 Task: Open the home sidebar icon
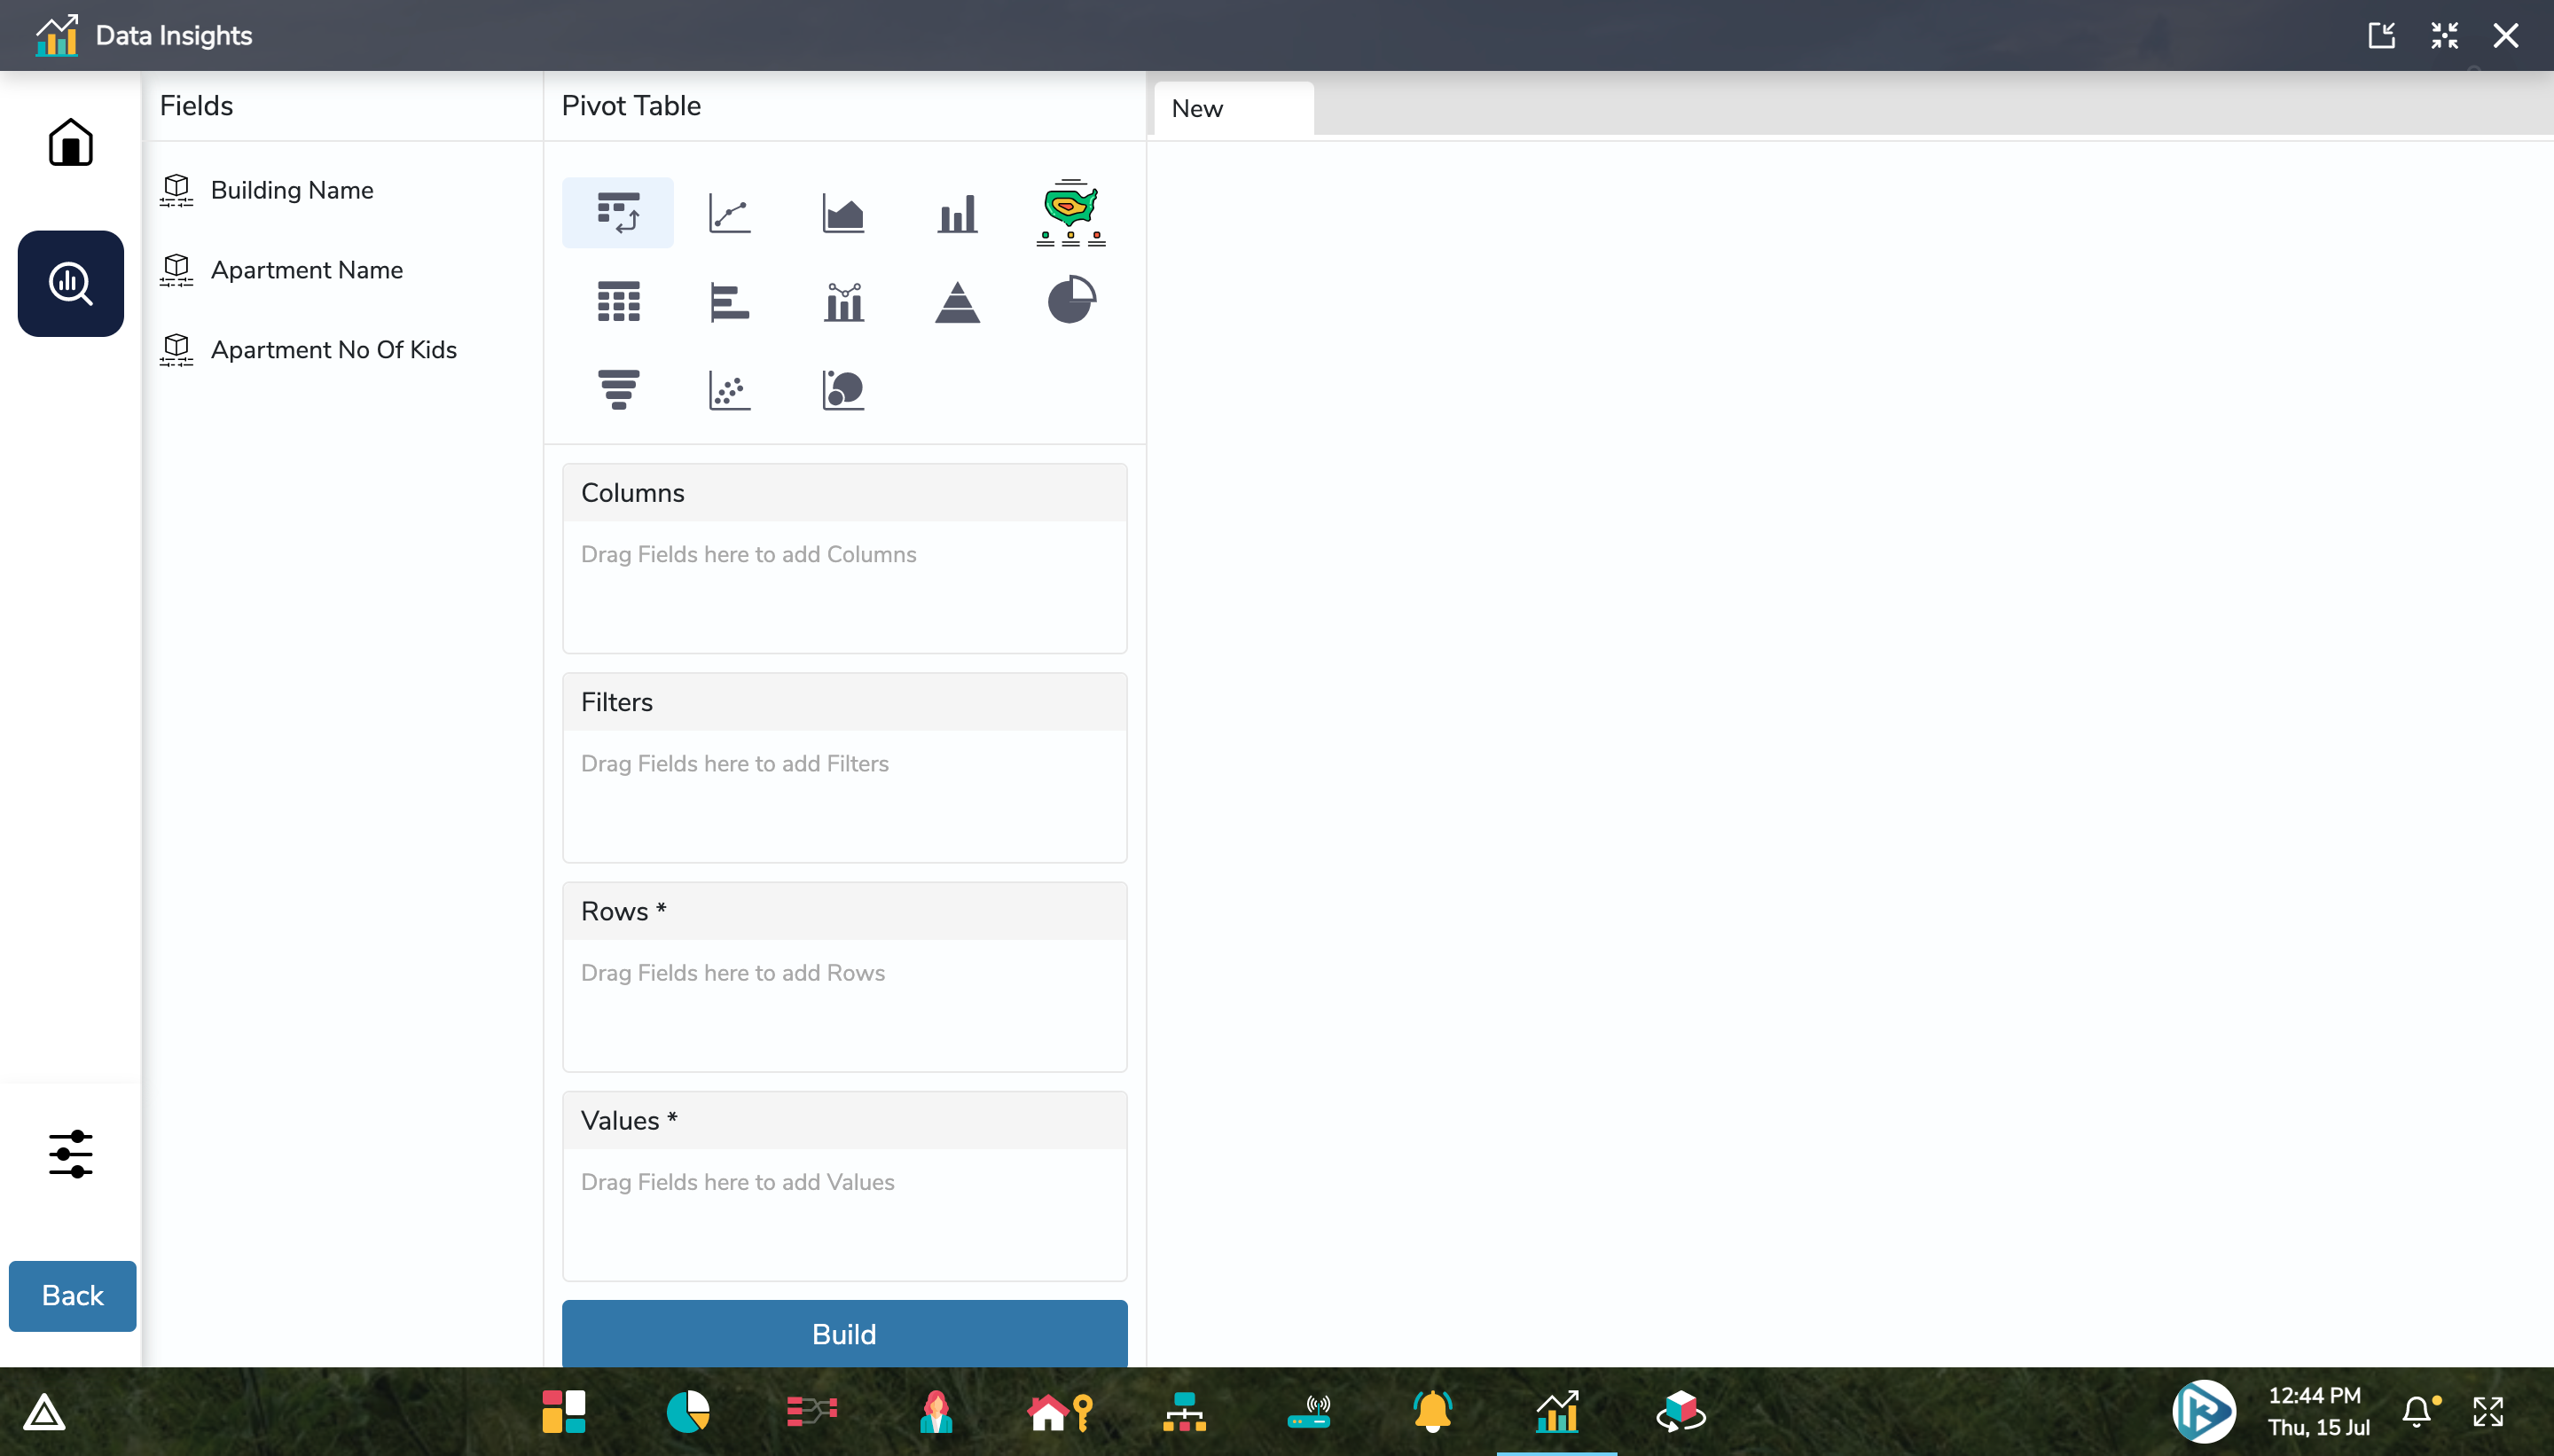(x=70, y=142)
